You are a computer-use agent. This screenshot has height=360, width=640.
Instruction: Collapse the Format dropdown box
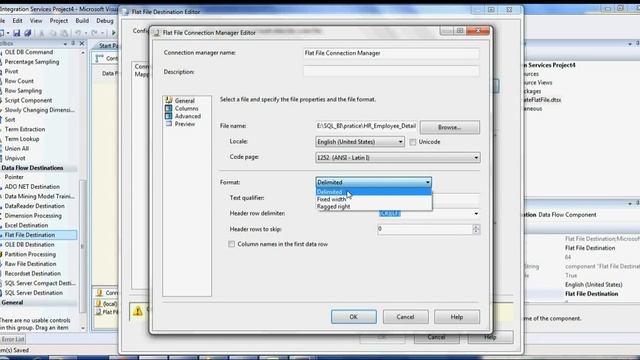[x=373, y=182]
